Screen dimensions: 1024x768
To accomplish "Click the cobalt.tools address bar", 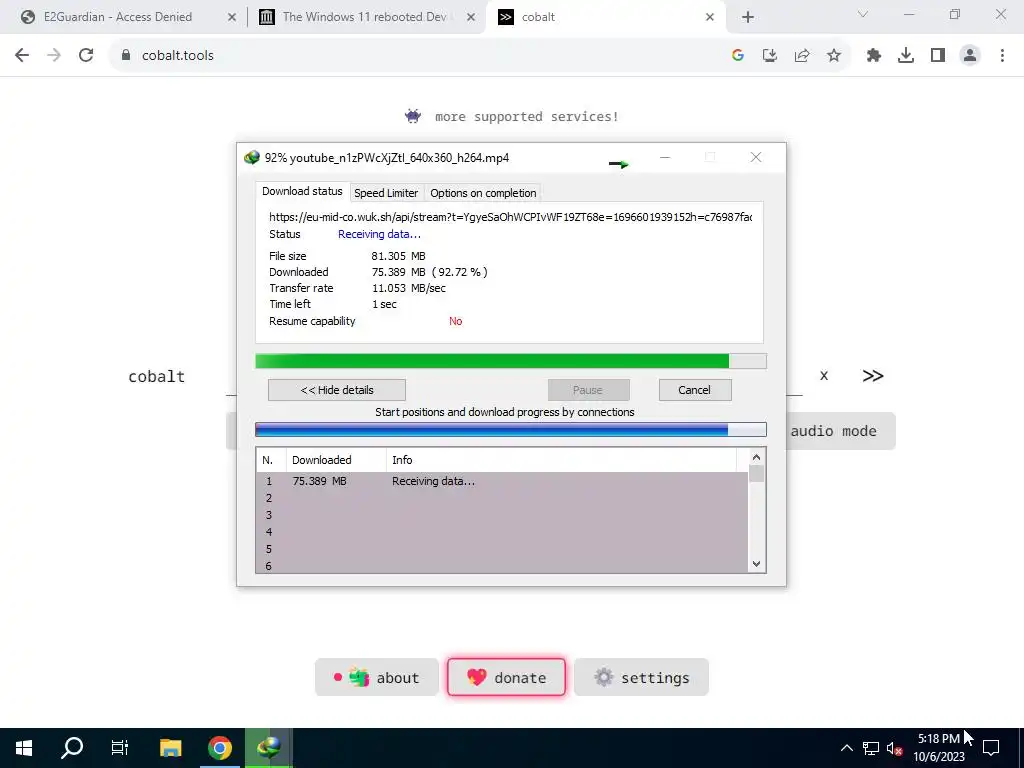I will (418, 56).
